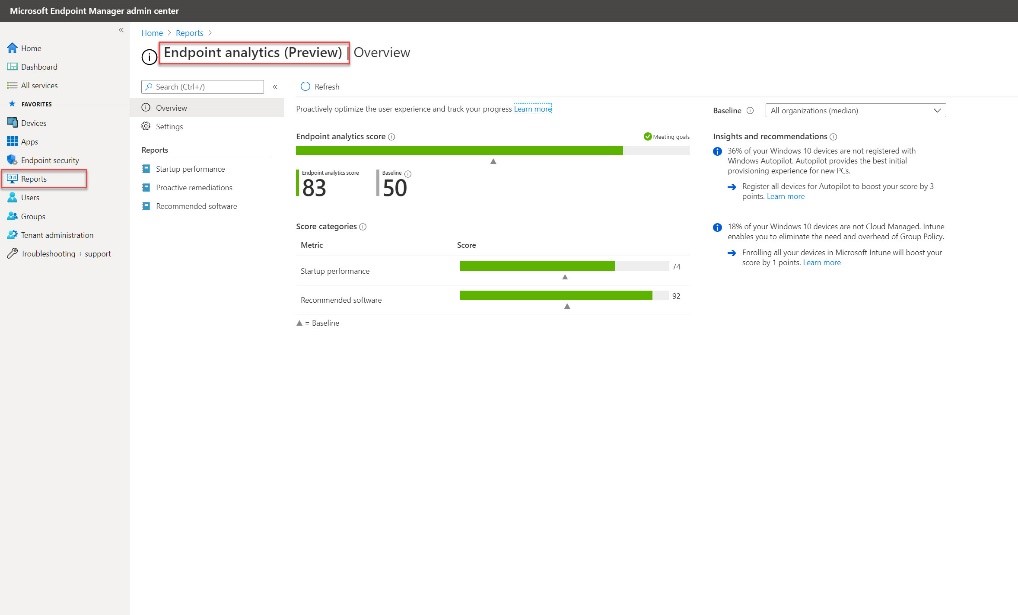
Task: Click the Recommended software score bar
Action: pyautogui.click(x=564, y=295)
